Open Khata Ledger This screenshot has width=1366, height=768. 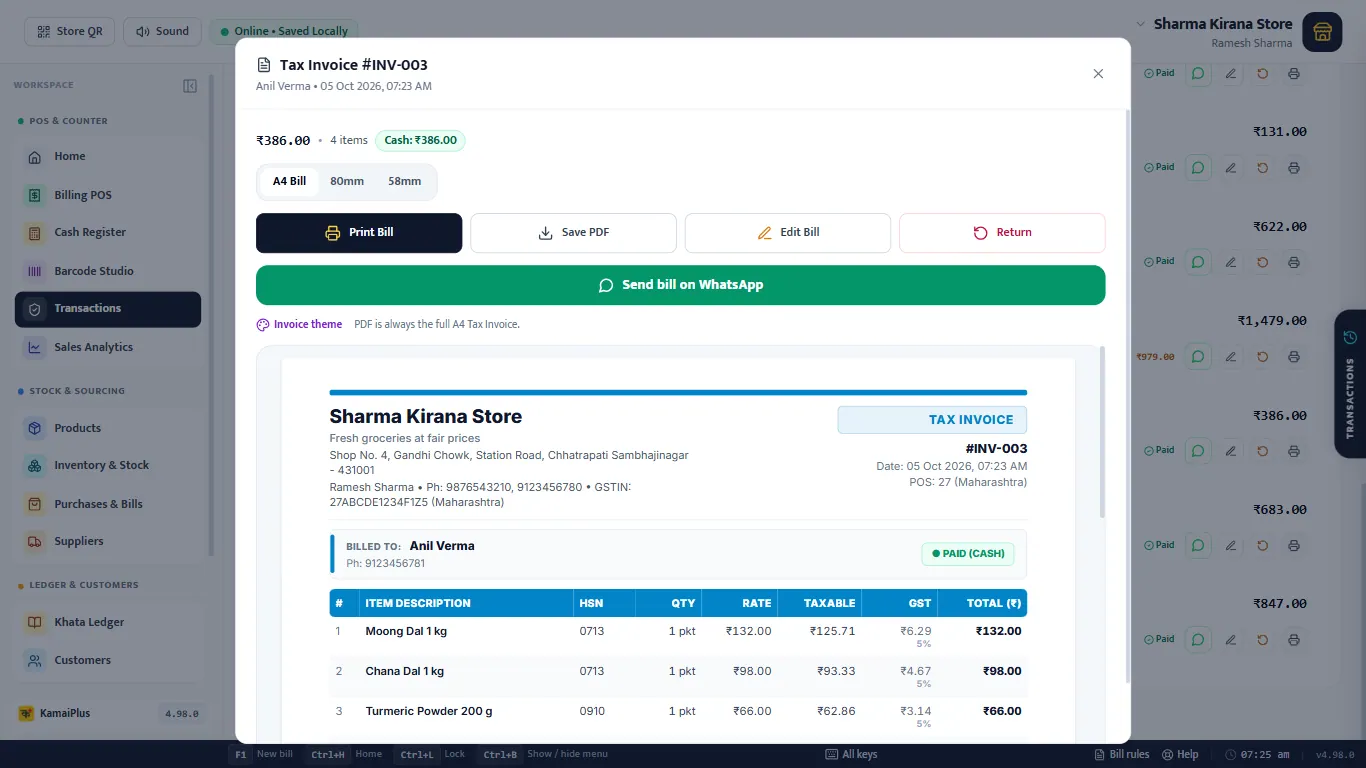tap(108, 622)
